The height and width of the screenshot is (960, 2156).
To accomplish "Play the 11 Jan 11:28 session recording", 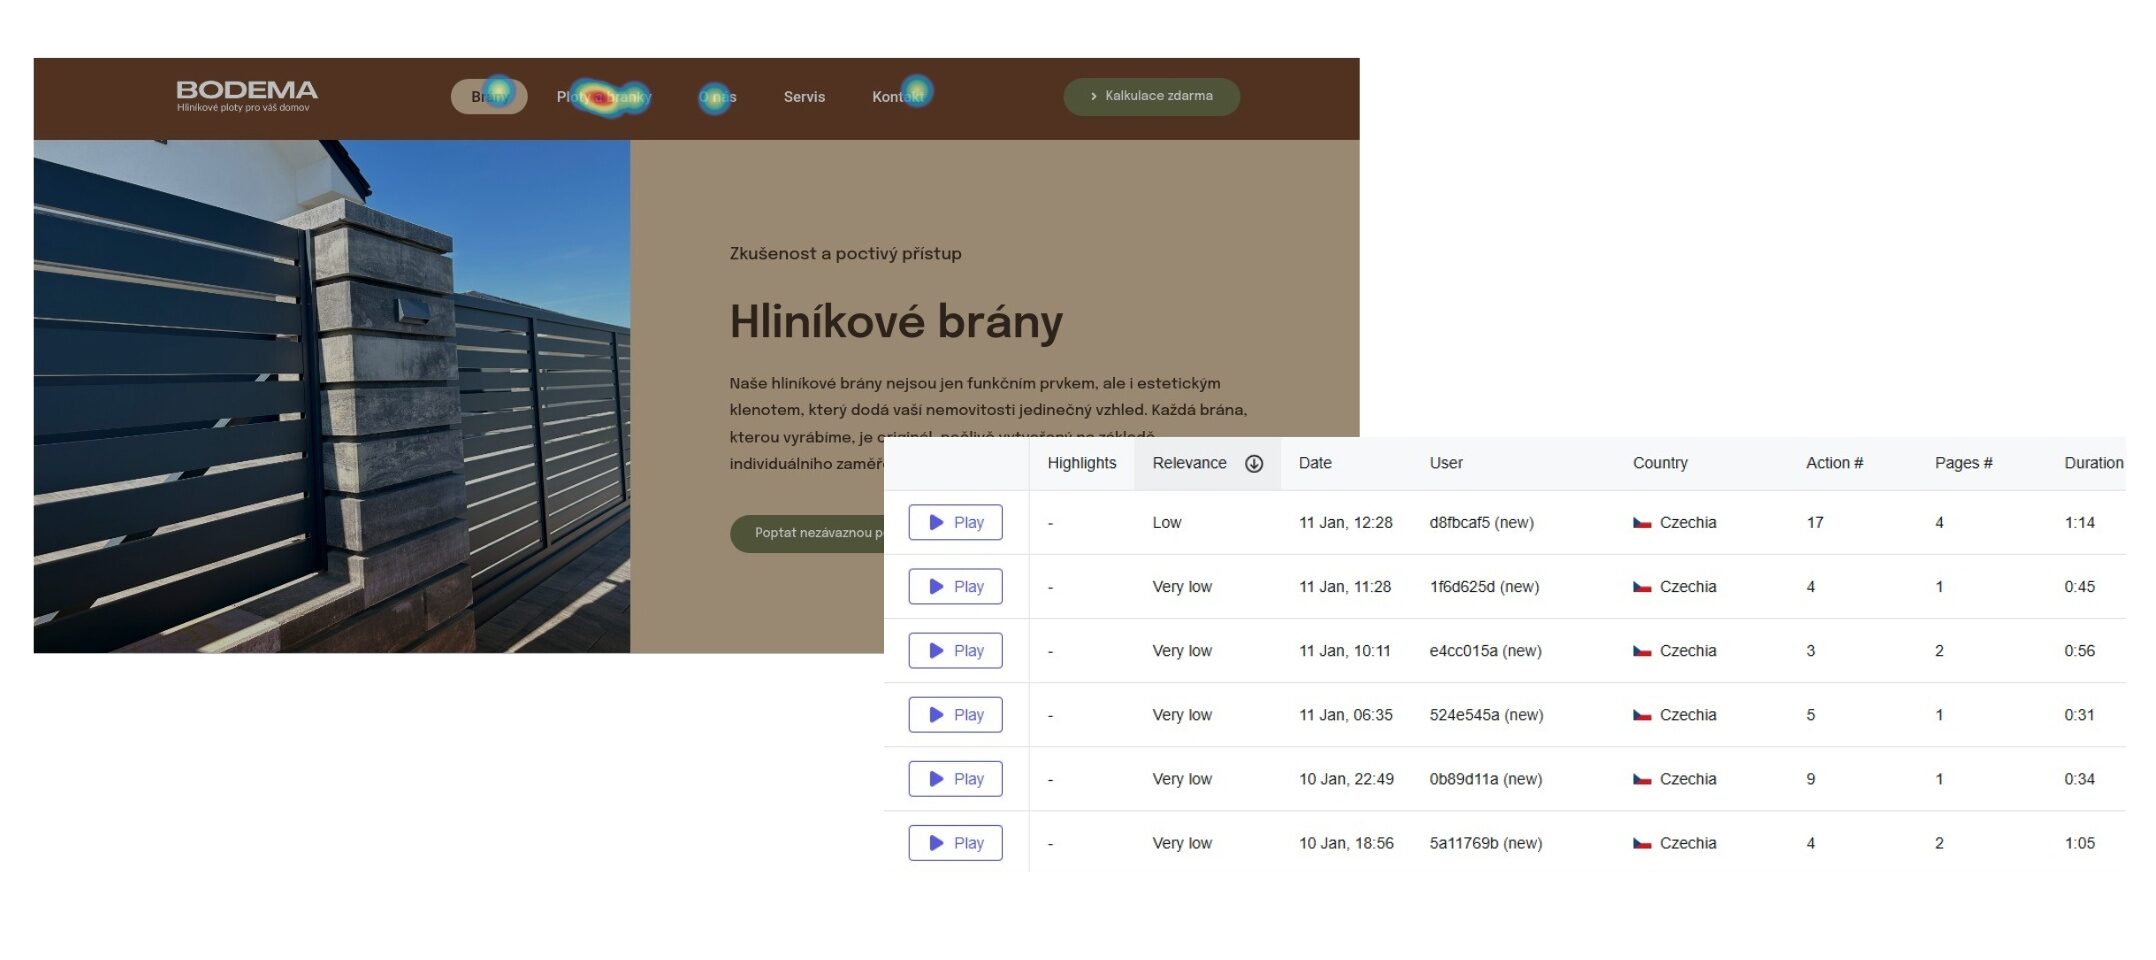I will (955, 586).
